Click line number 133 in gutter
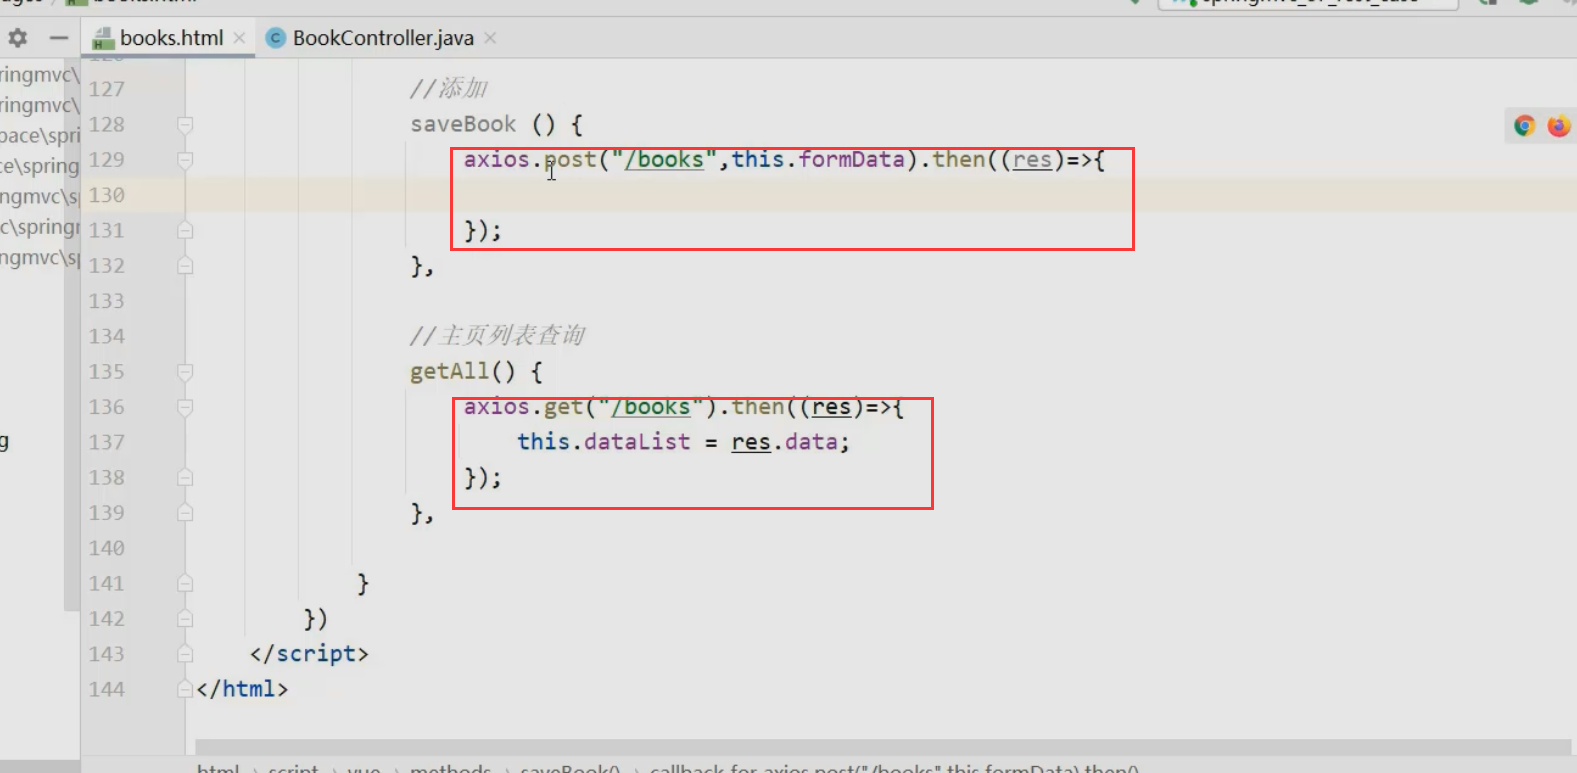The width and height of the screenshot is (1577, 773). tap(107, 301)
